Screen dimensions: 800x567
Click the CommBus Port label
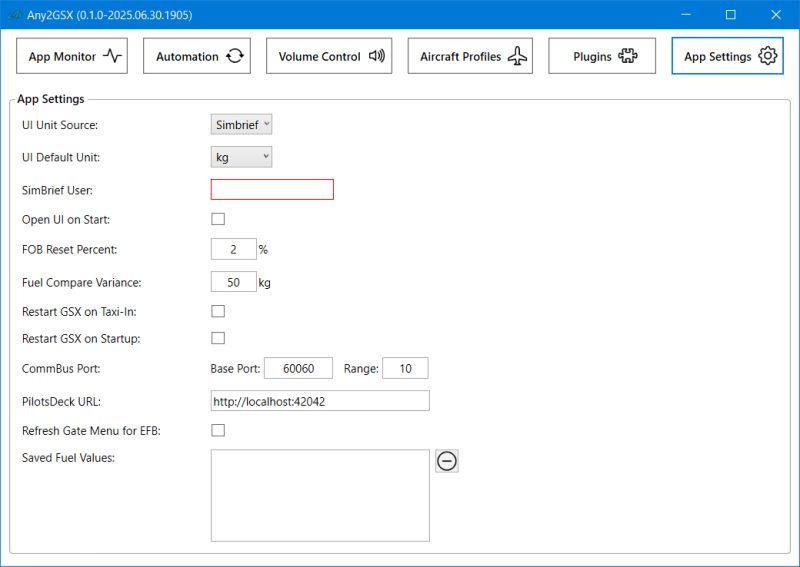(61, 368)
